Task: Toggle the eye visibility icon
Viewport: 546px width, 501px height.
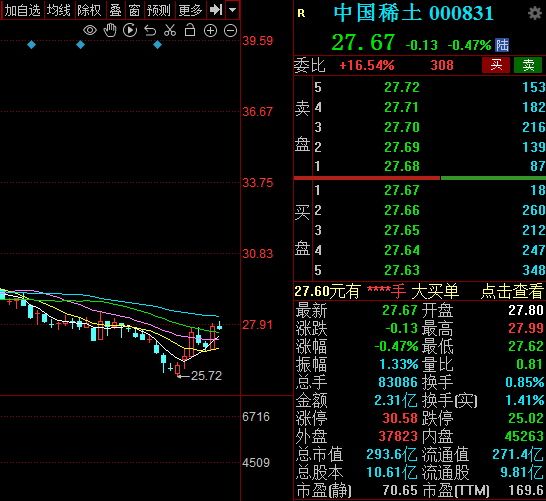Action: [x=90, y=31]
